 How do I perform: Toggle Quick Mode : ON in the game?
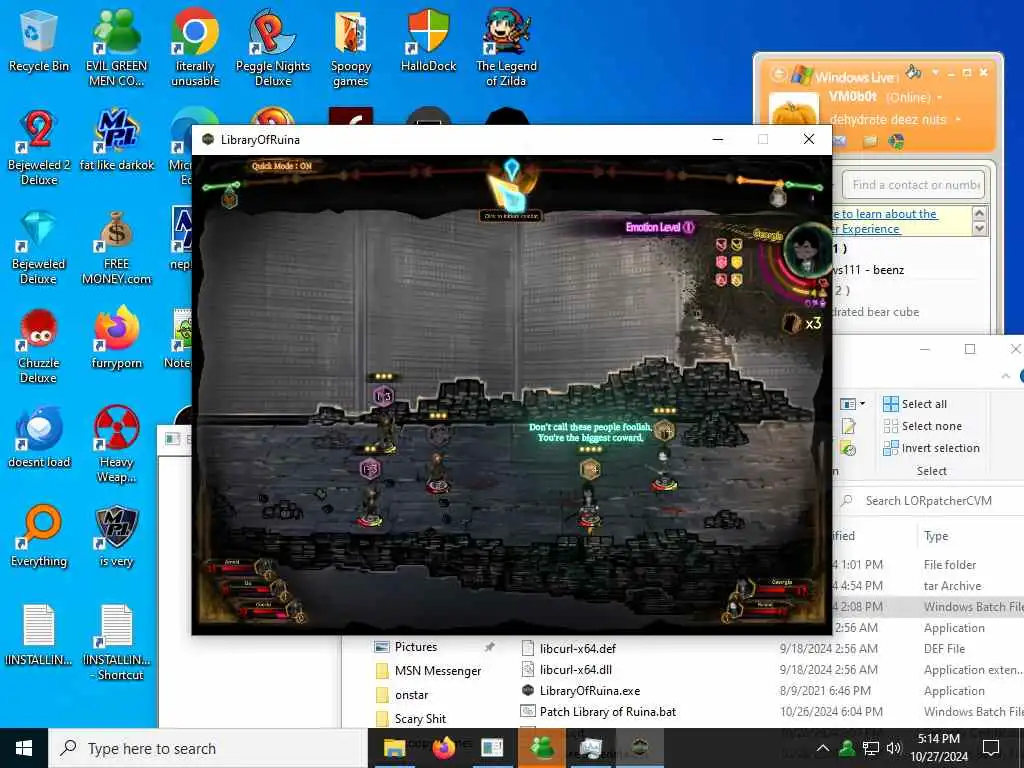[x=282, y=166]
